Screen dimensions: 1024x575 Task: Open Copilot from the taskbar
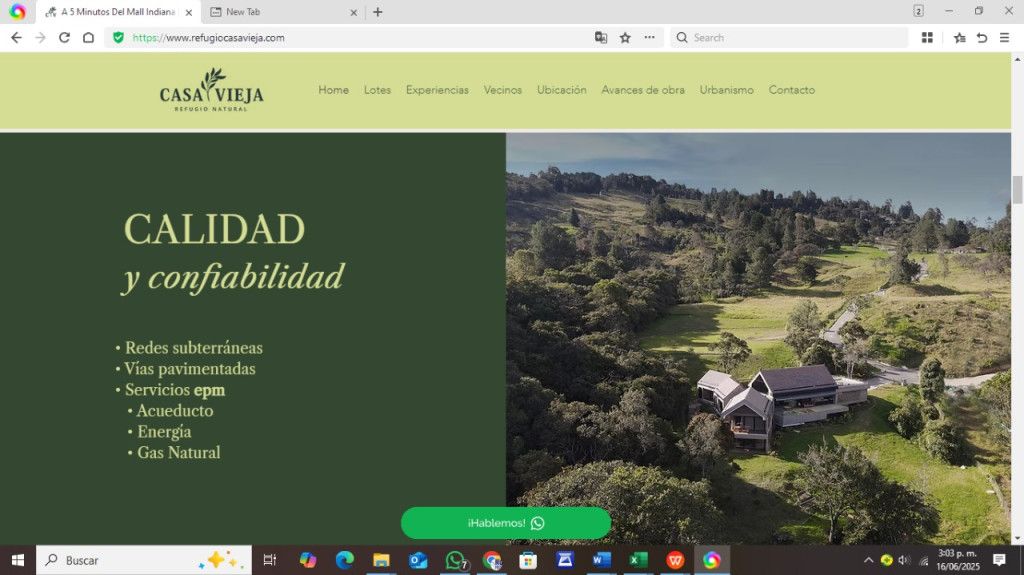click(308, 560)
